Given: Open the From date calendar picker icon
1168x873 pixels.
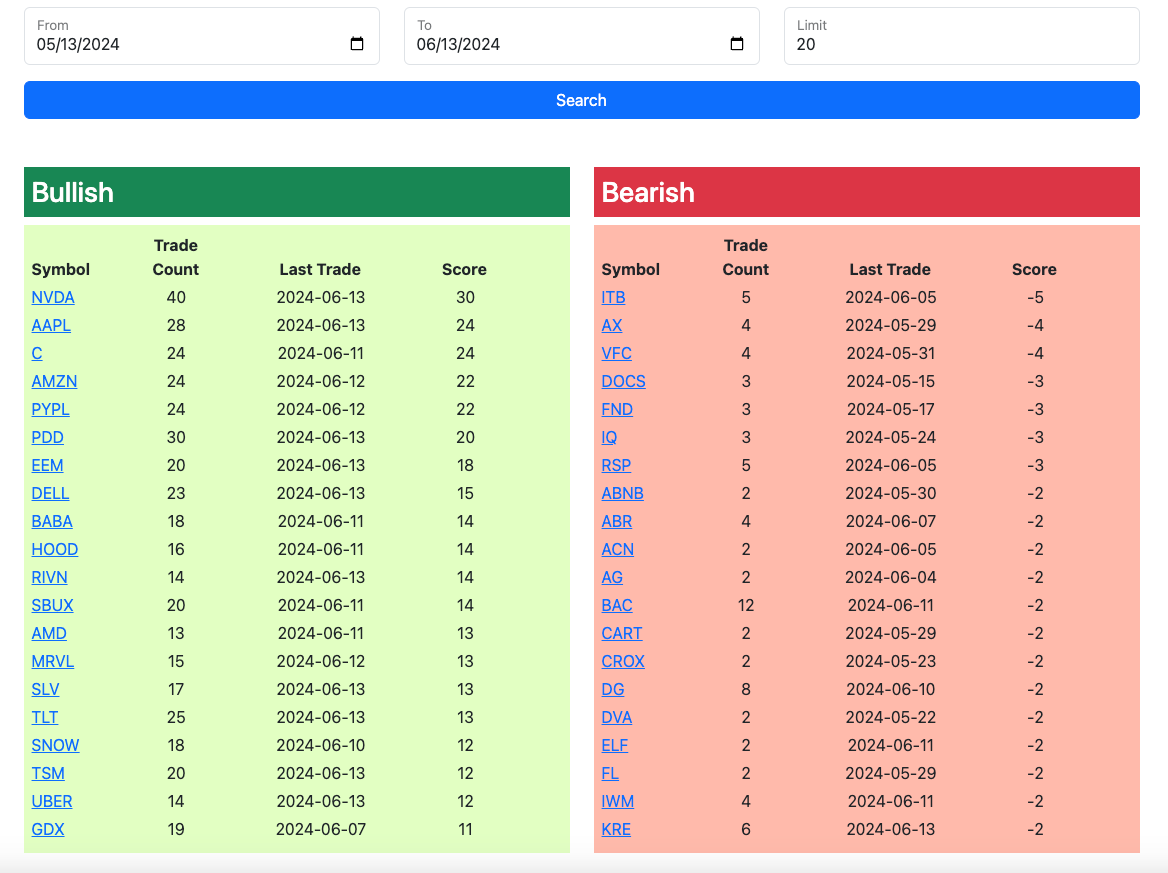Looking at the screenshot, I should pos(357,44).
